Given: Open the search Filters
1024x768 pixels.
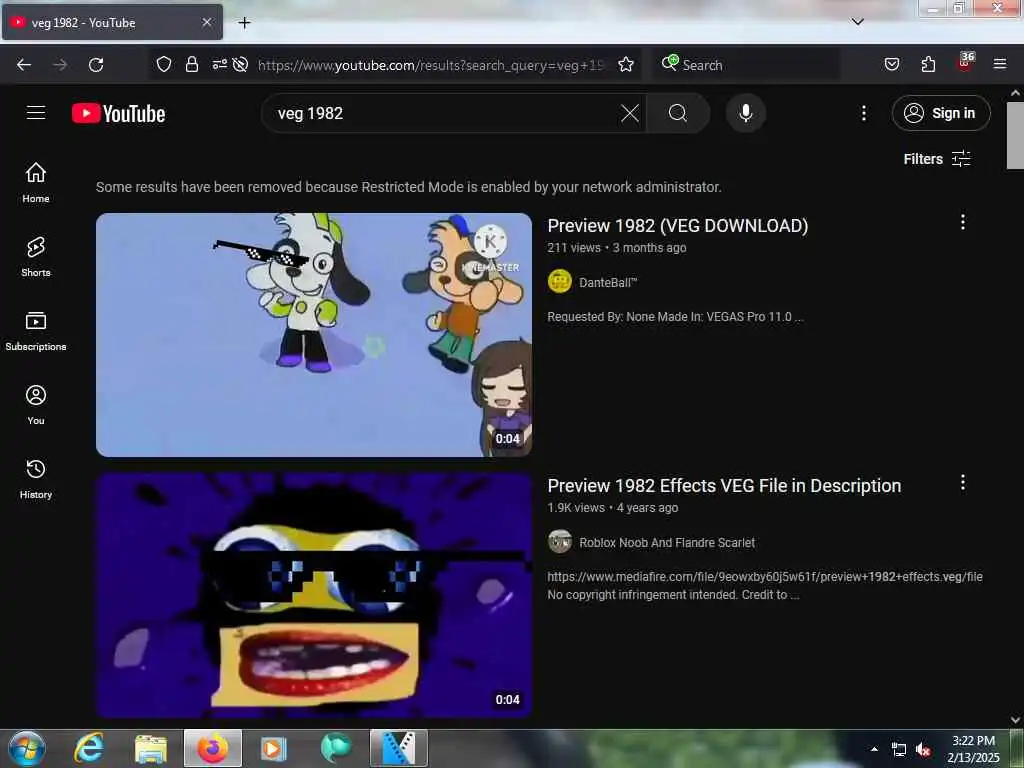Looking at the screenshot, I should click(x=937, y=159).
